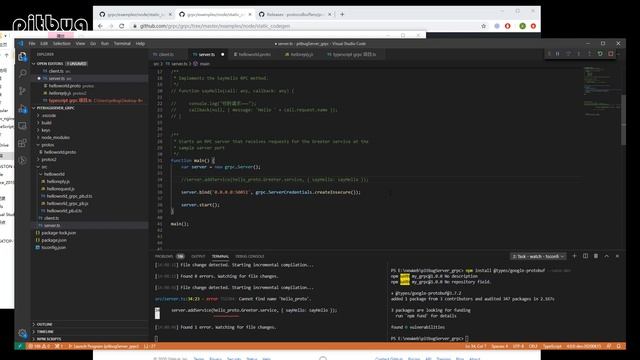Open the Search view in activity bar
640x360 pixels.
pyautogui.click(x=22, y=73)
